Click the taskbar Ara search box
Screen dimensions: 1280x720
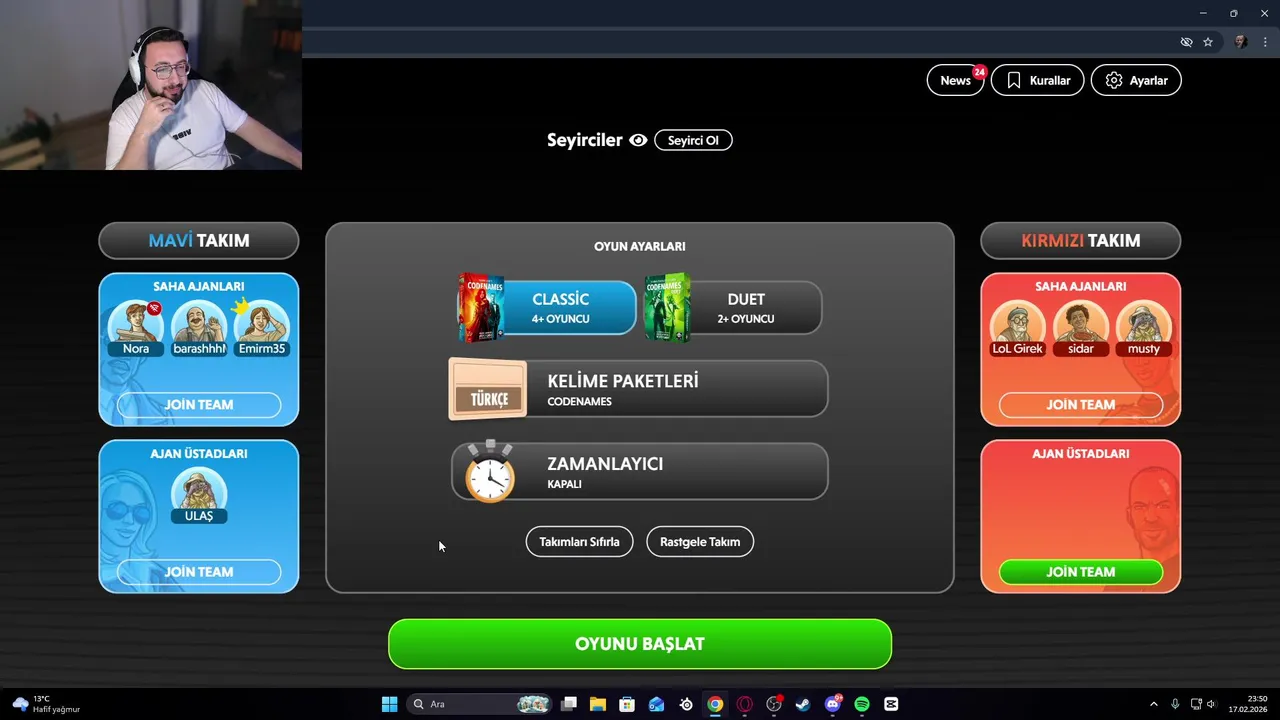[481, 704]
